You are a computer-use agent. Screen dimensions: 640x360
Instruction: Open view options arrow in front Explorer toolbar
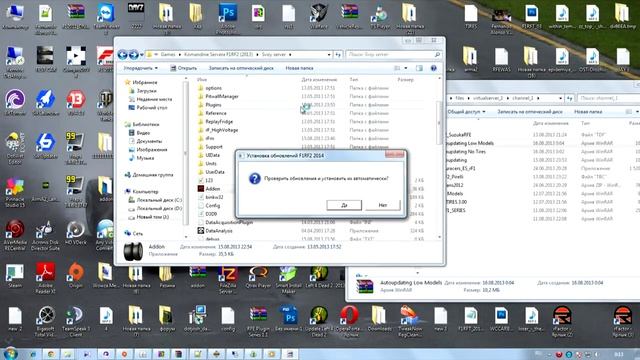(x=406, y=68)
